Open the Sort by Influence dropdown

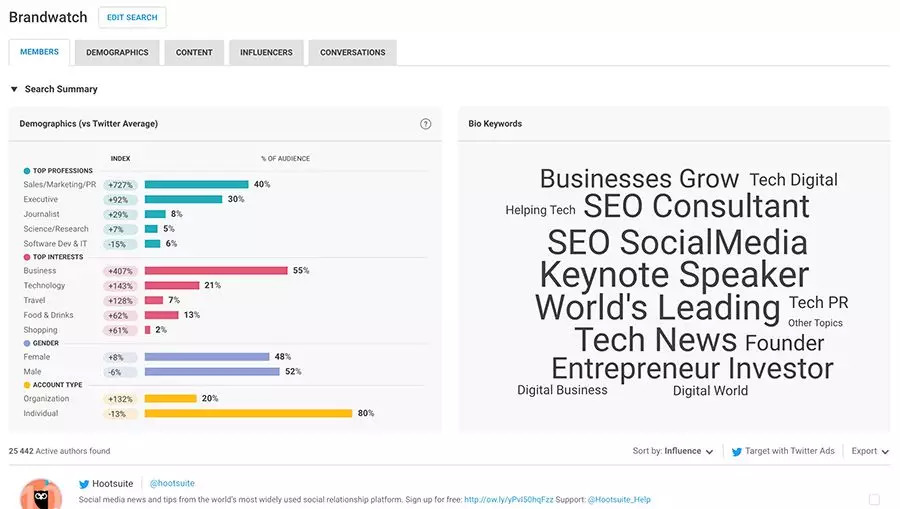(673, 451)
